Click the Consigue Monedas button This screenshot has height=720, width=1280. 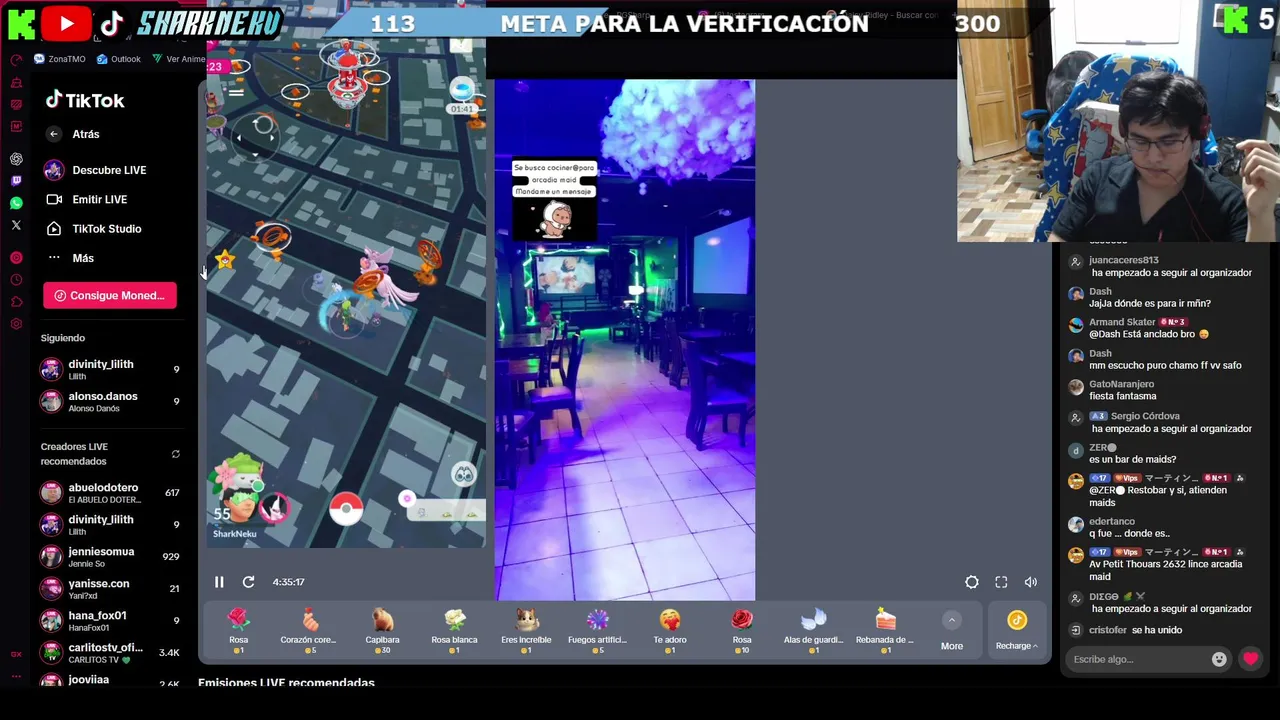pos(110,295)
